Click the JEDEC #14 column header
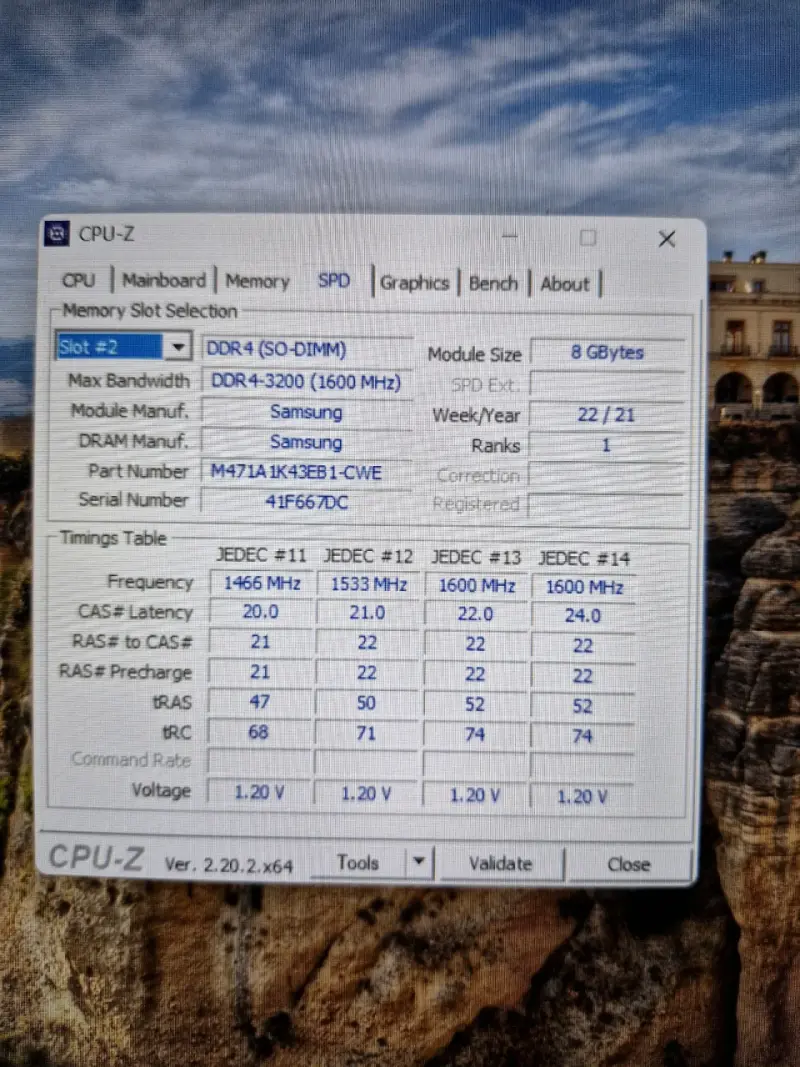The width and height of the screenshot is (800, 1067). tap(584, 559)
